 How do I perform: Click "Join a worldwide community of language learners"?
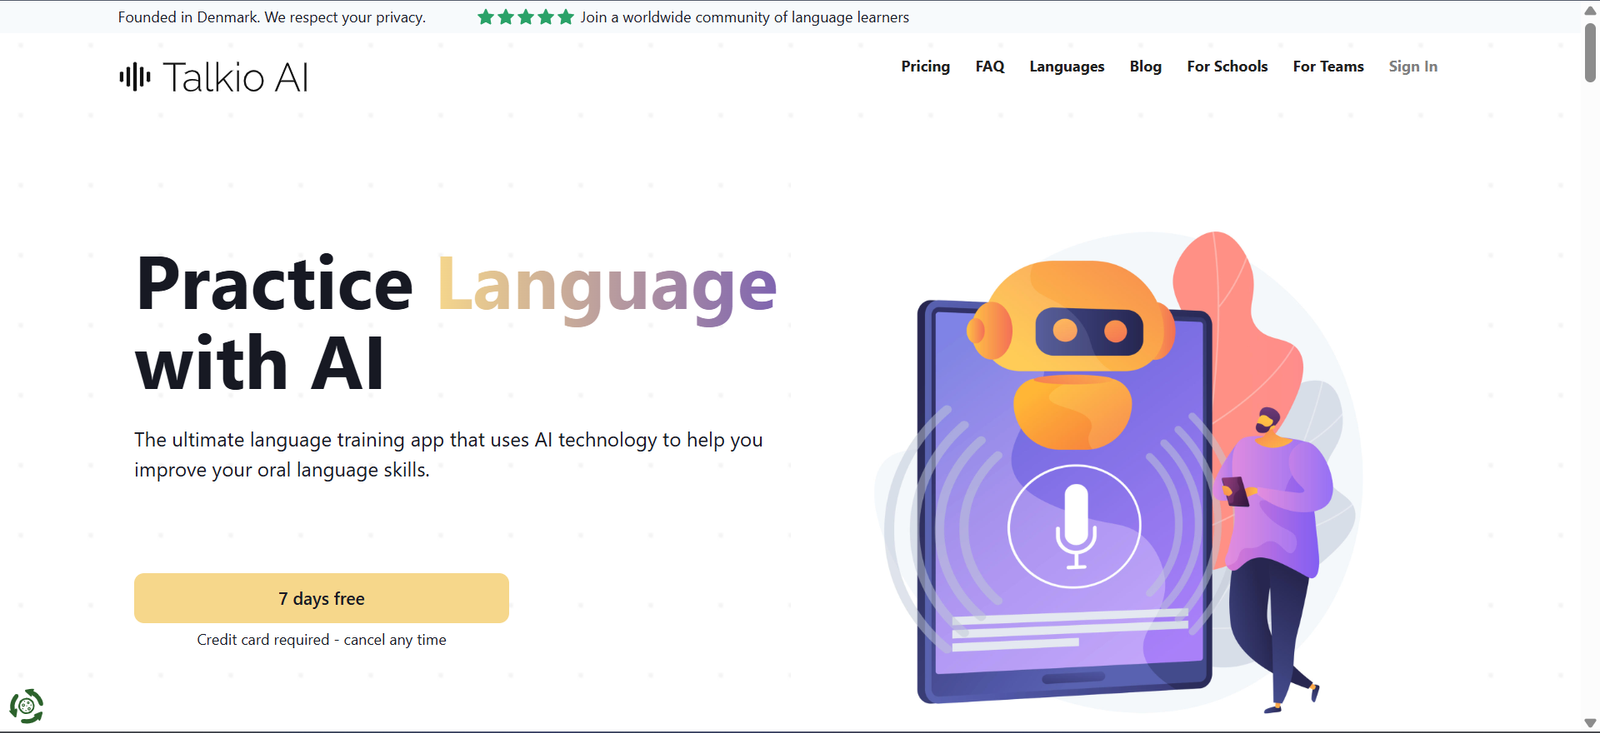pyautogui.click(x=745, y=17)
